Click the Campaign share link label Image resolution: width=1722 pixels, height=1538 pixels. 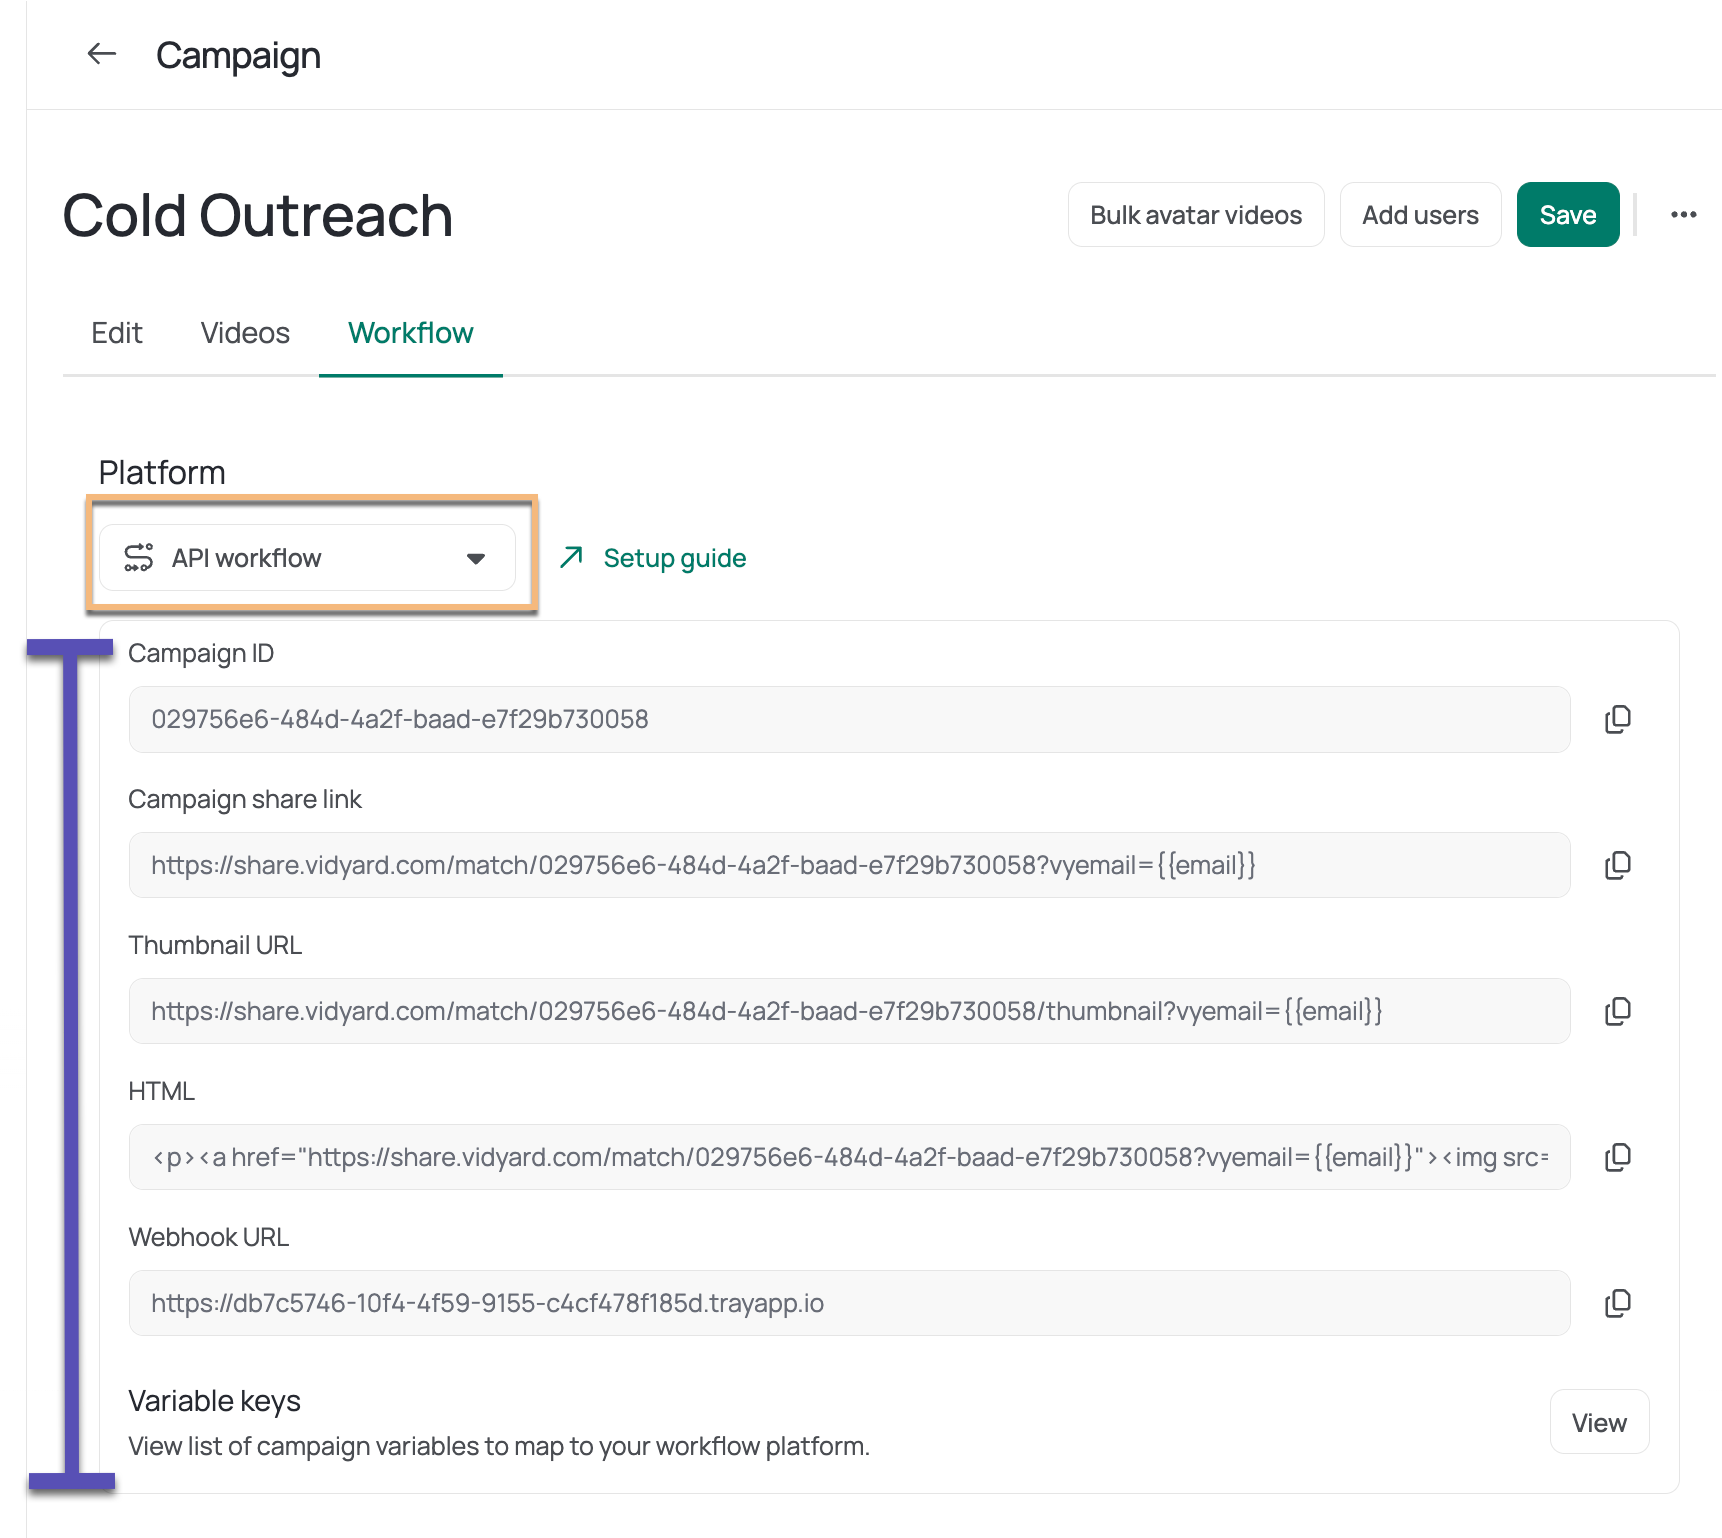(245, 799)
